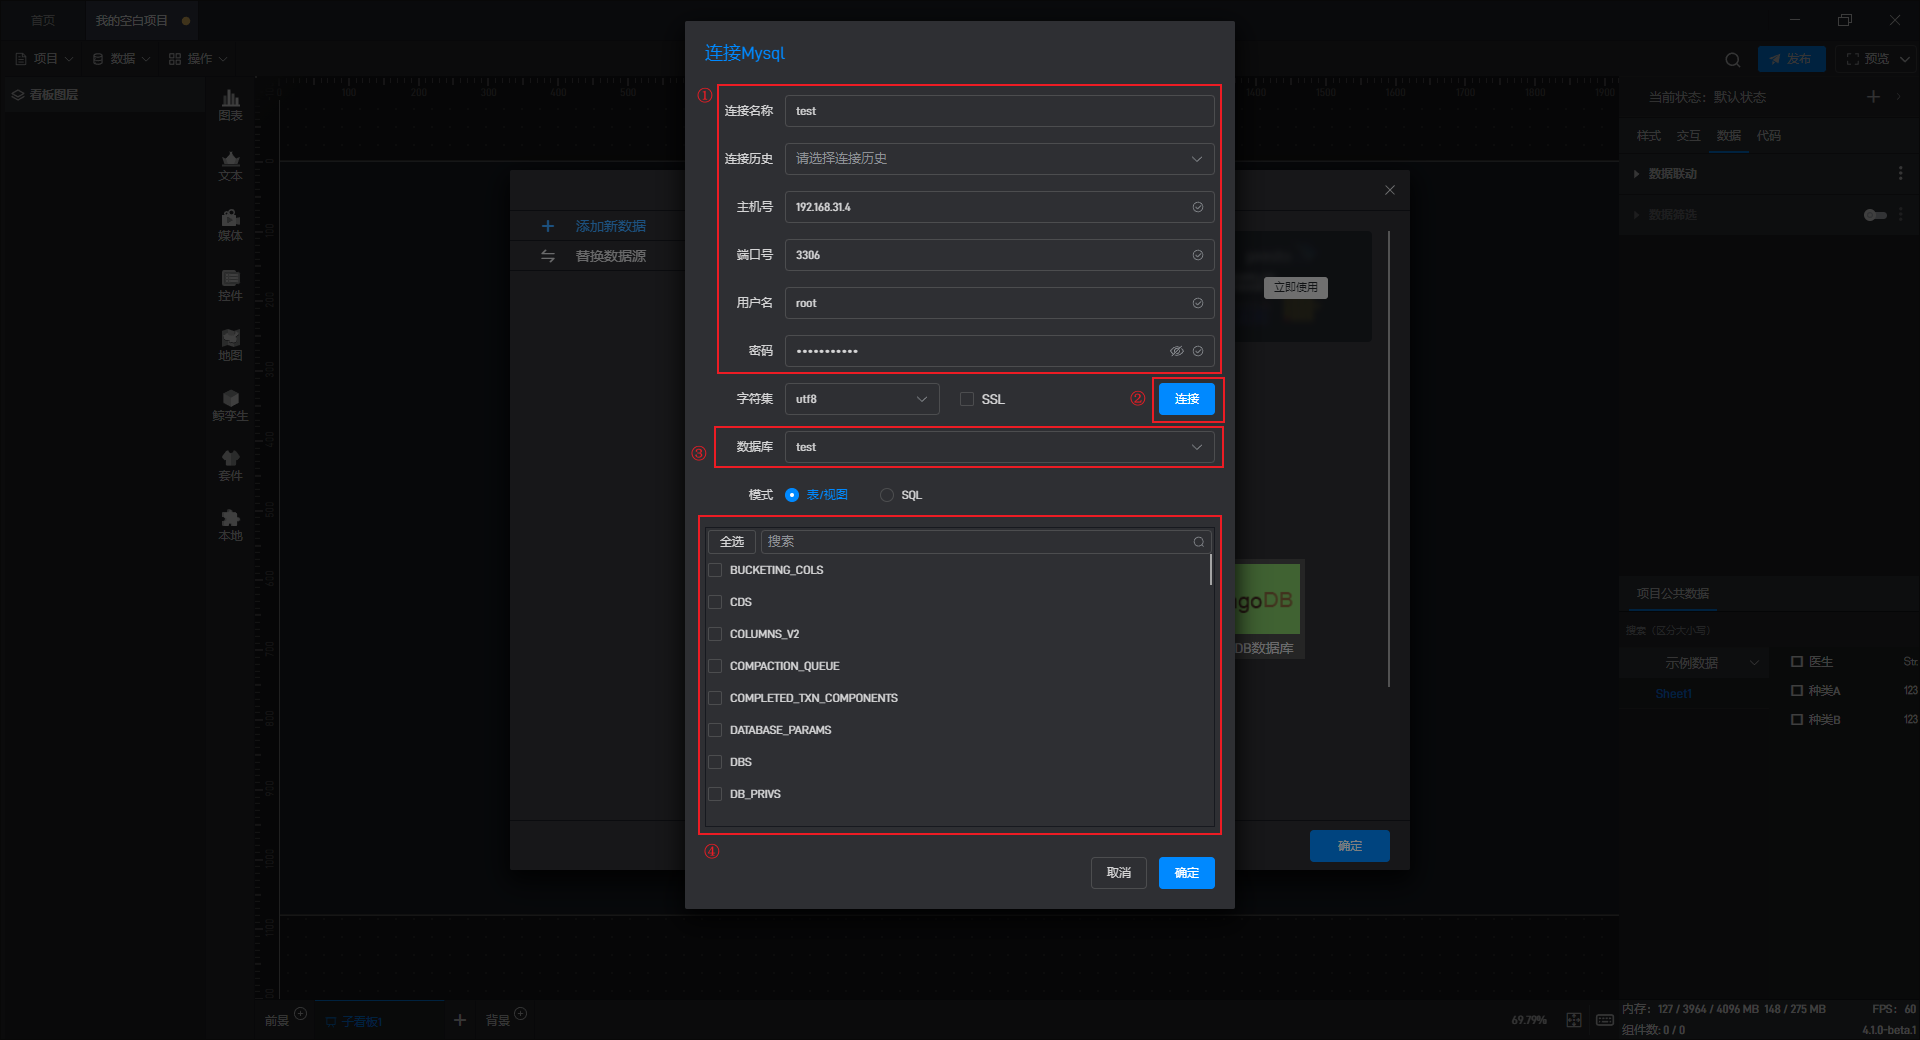Open the 数据 menu in top toolbar

(x=121, y=59)
